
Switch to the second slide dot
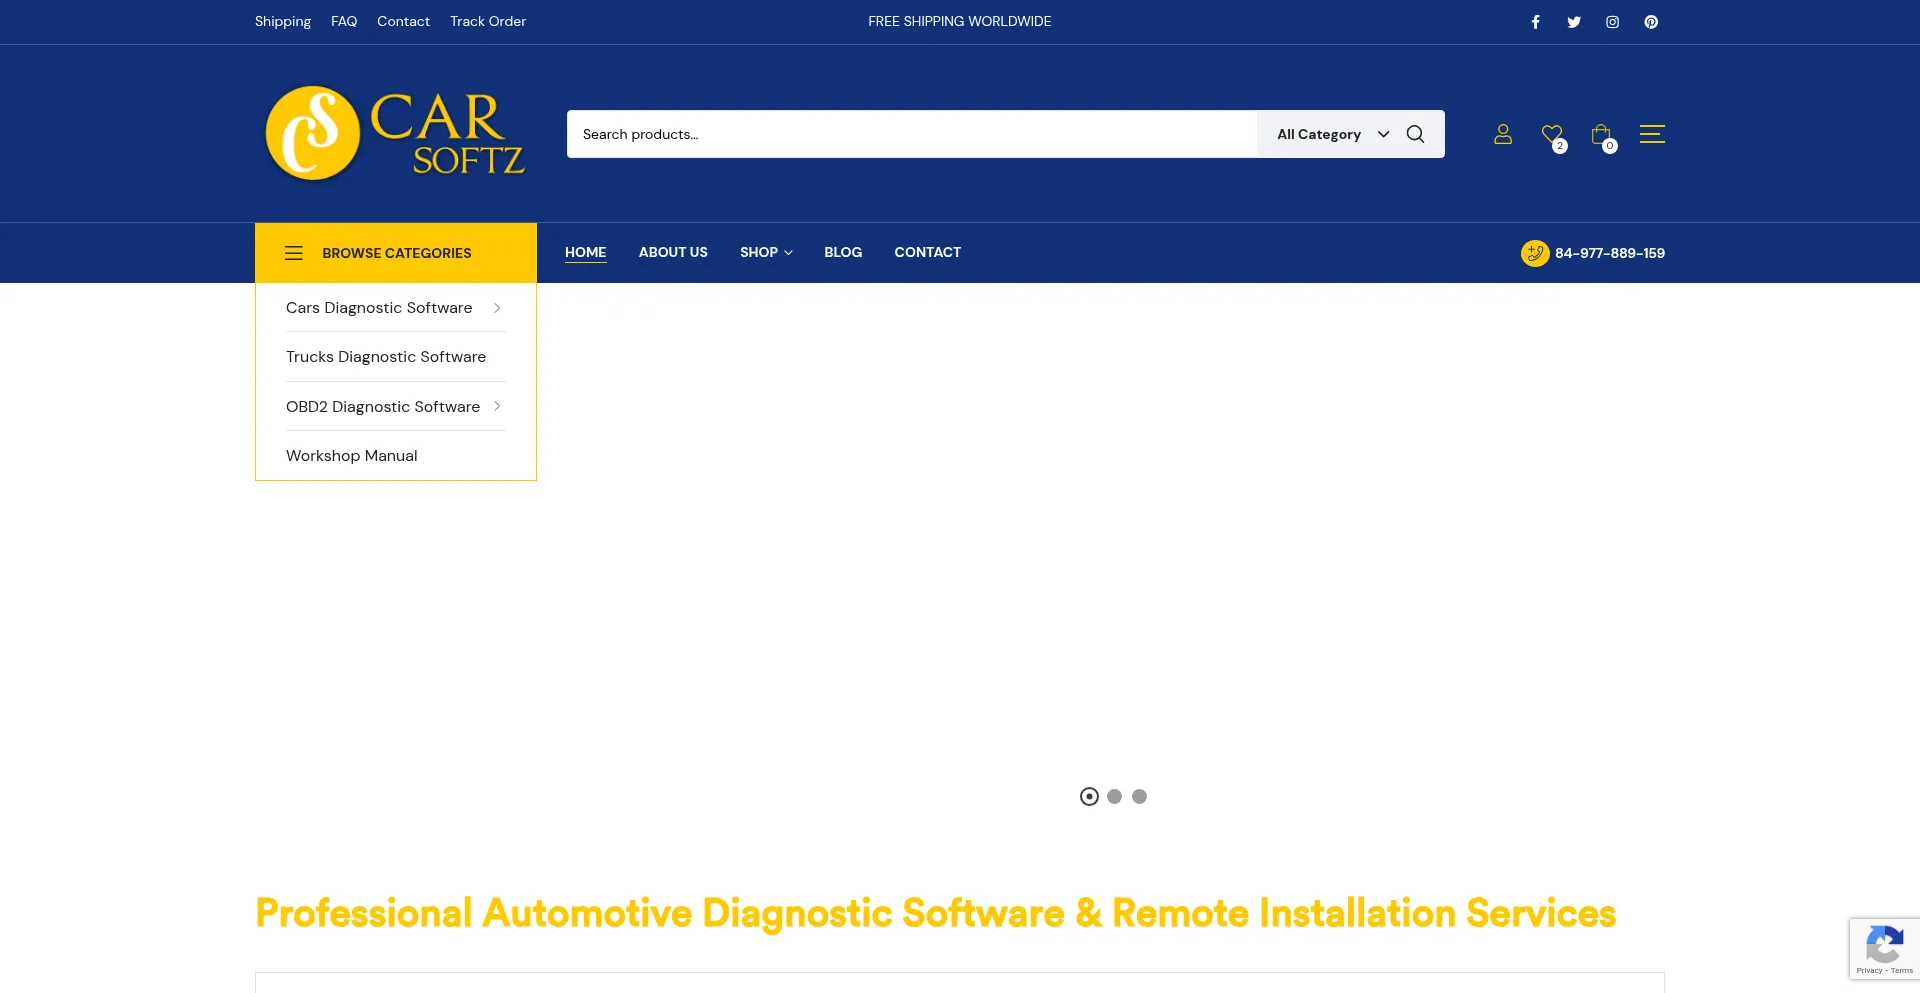[x=1114, y=797]
